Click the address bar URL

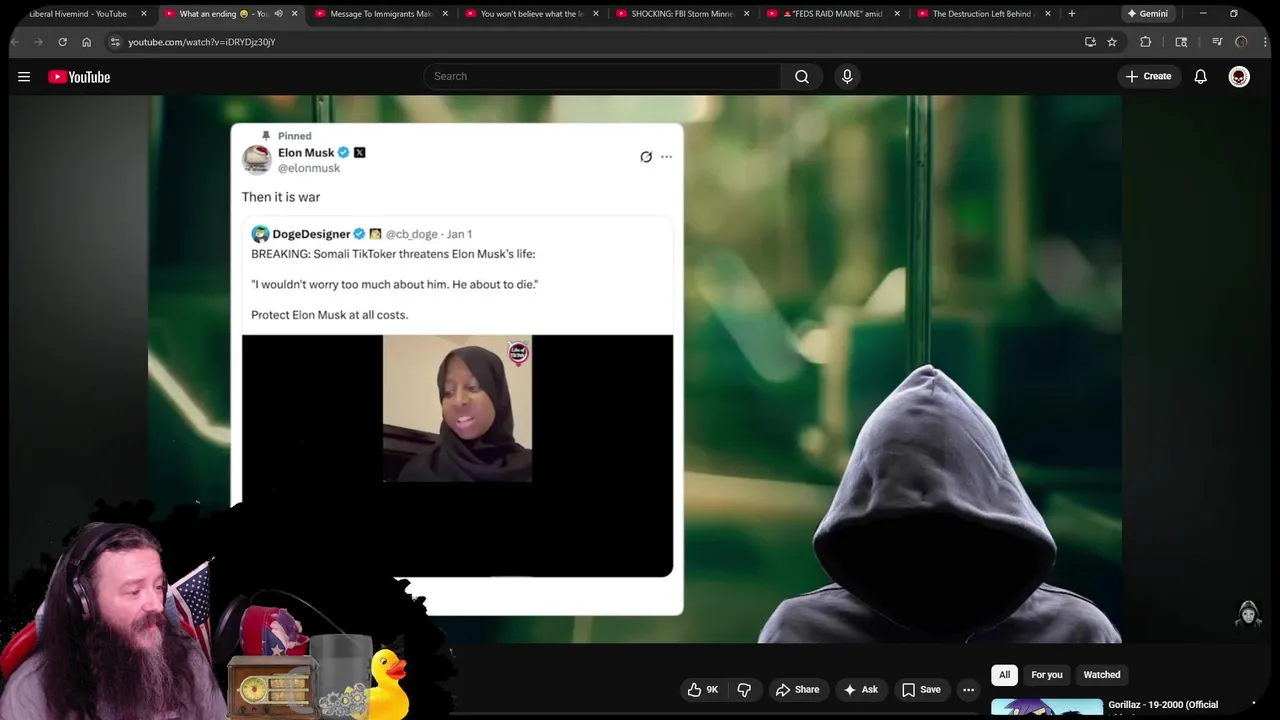202,42
